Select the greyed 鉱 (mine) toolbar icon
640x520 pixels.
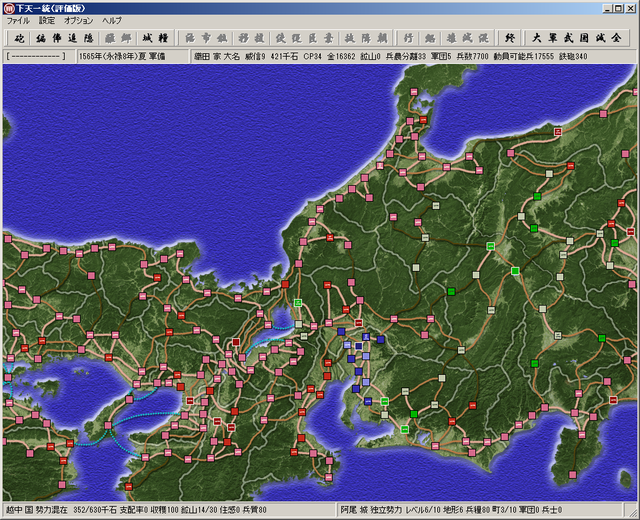[222, 38]
